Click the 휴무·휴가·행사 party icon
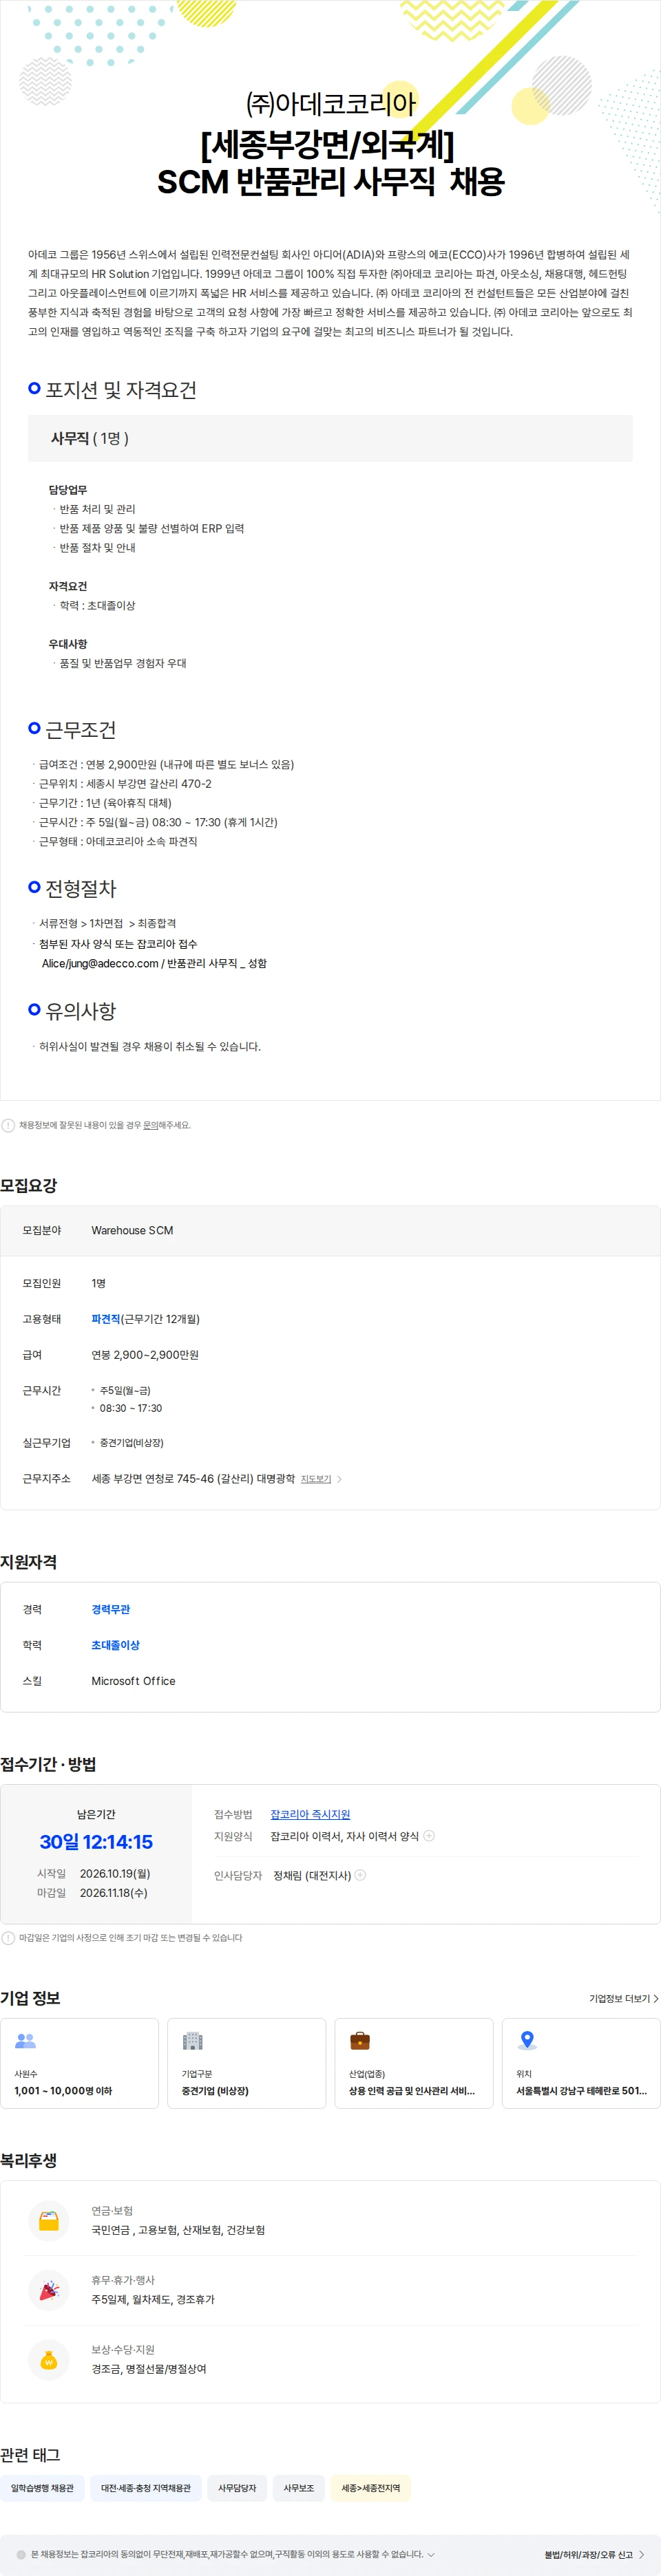 click(x=49, y=2290)
